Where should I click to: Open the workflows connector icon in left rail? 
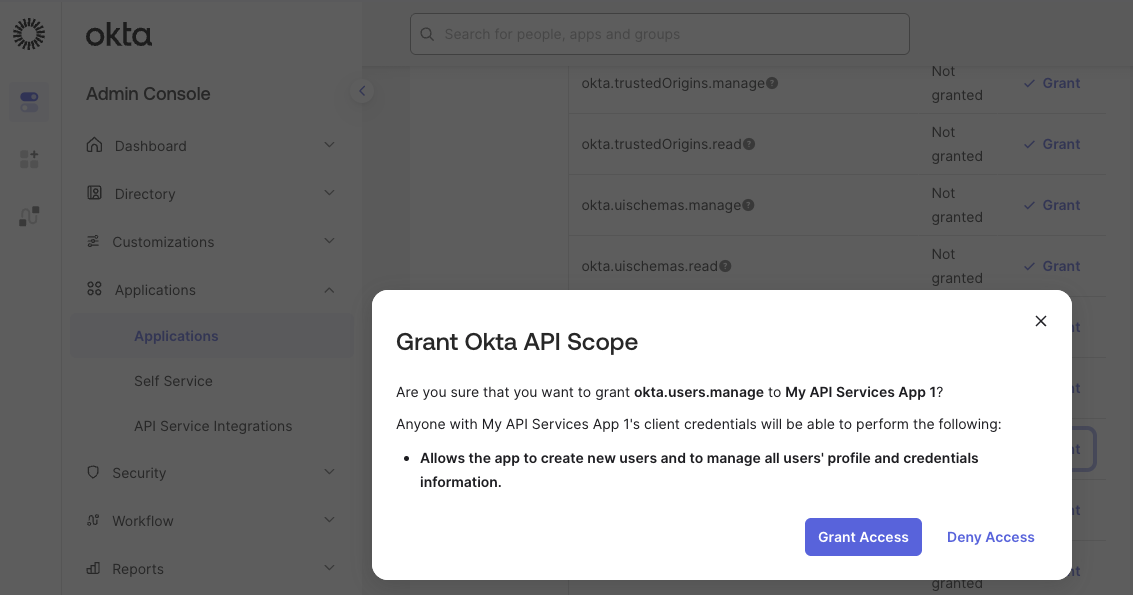(29, 215)
